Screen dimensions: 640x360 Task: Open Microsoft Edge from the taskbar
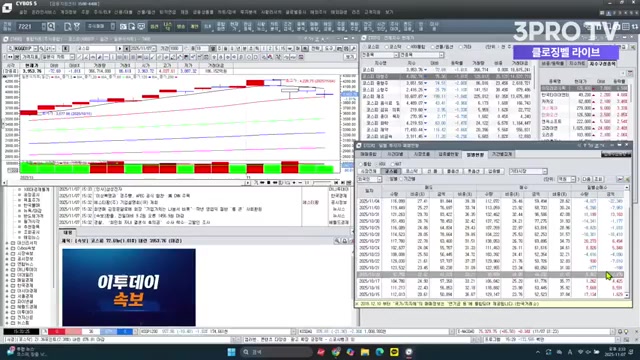point(380,352)
